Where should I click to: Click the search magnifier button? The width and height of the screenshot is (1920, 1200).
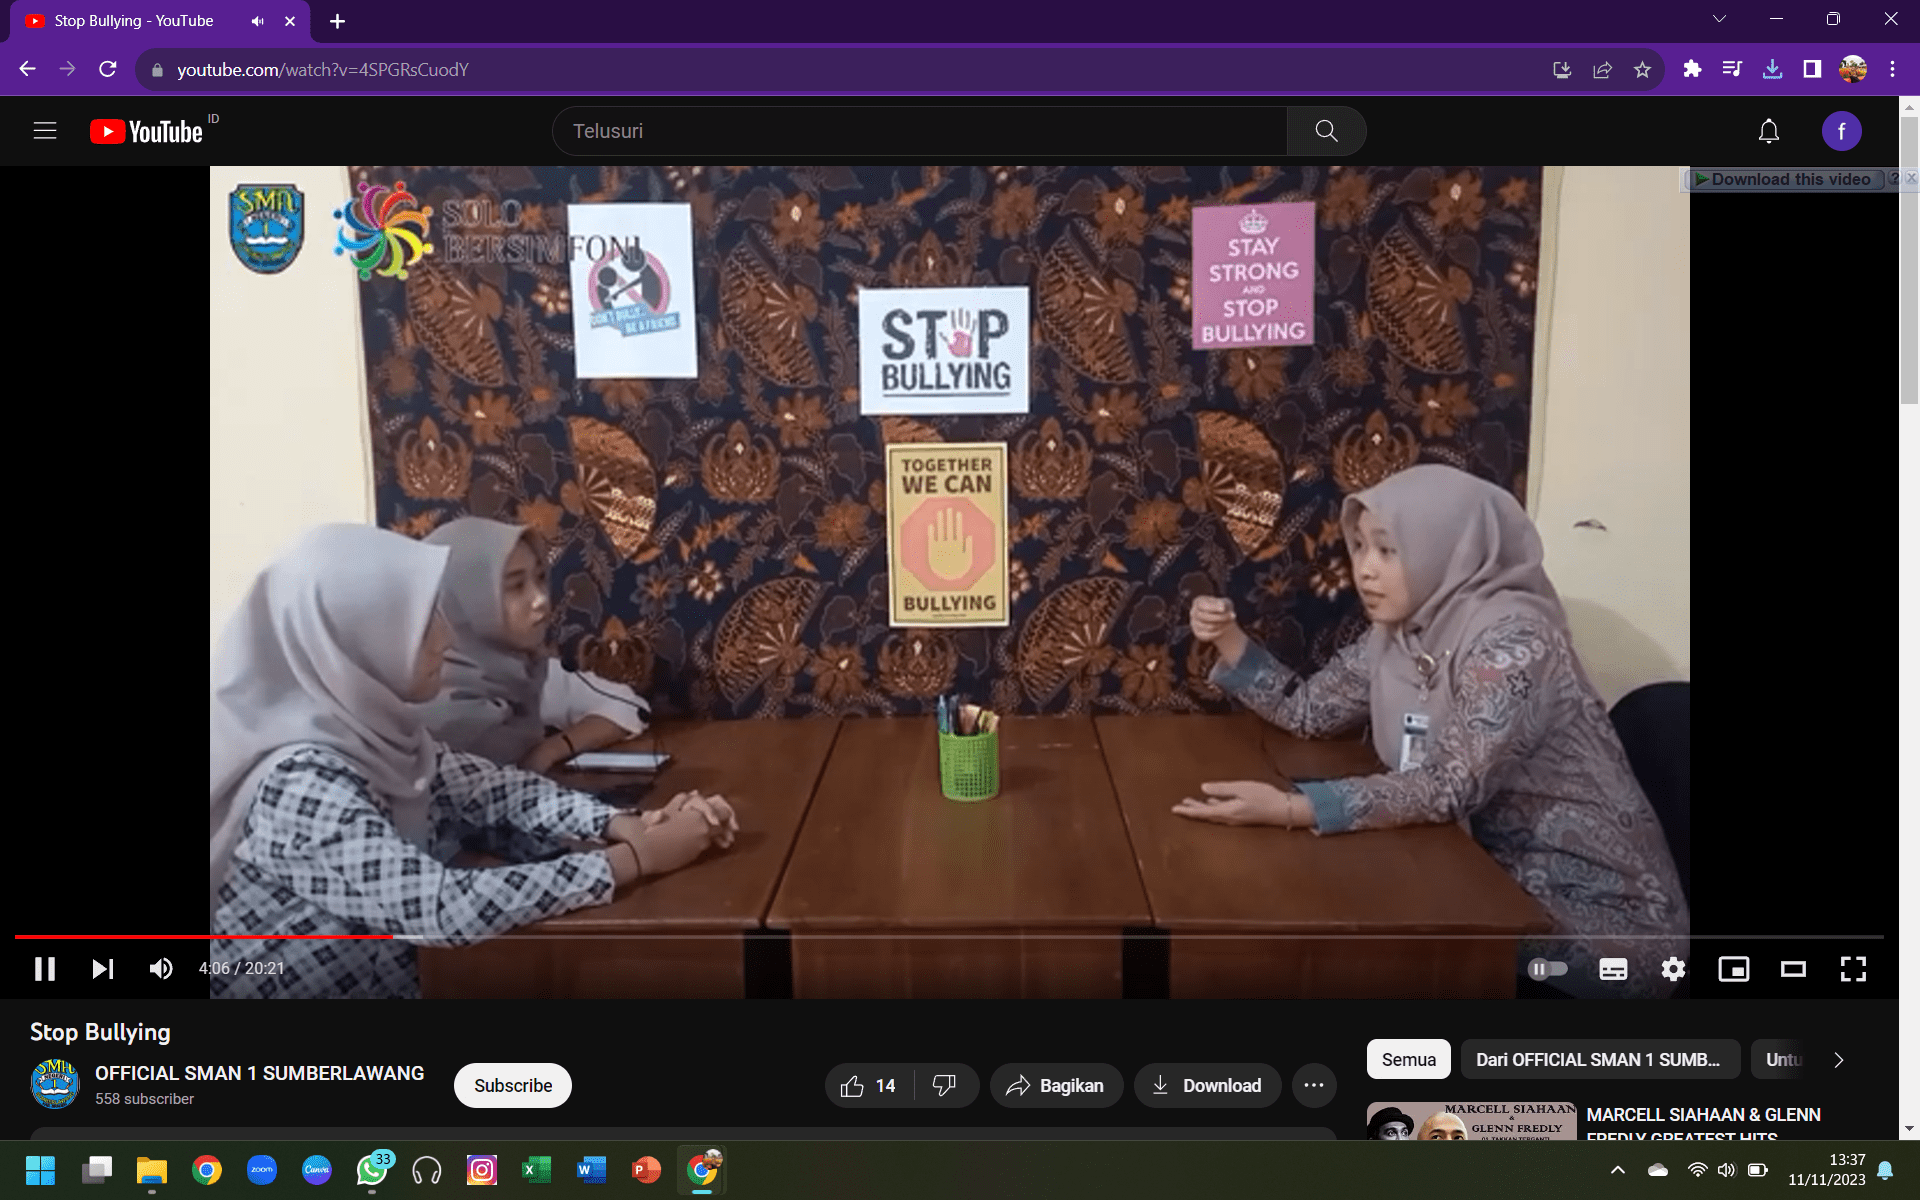[x=1326, y=131]
